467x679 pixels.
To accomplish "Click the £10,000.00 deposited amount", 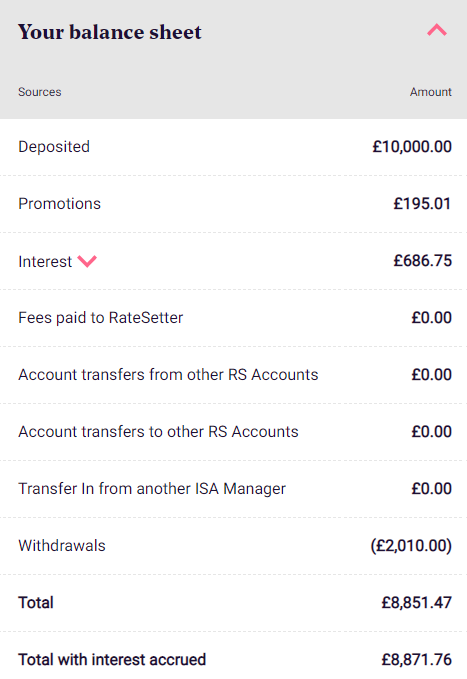I will [412, 147].
